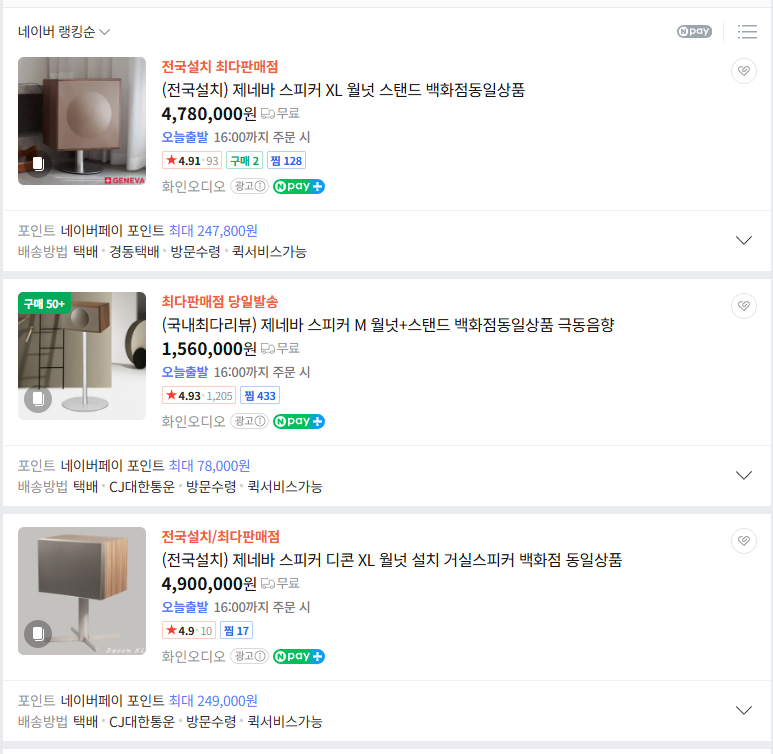Expand point details for the 4,780,000원 listing

pos(743,241)
